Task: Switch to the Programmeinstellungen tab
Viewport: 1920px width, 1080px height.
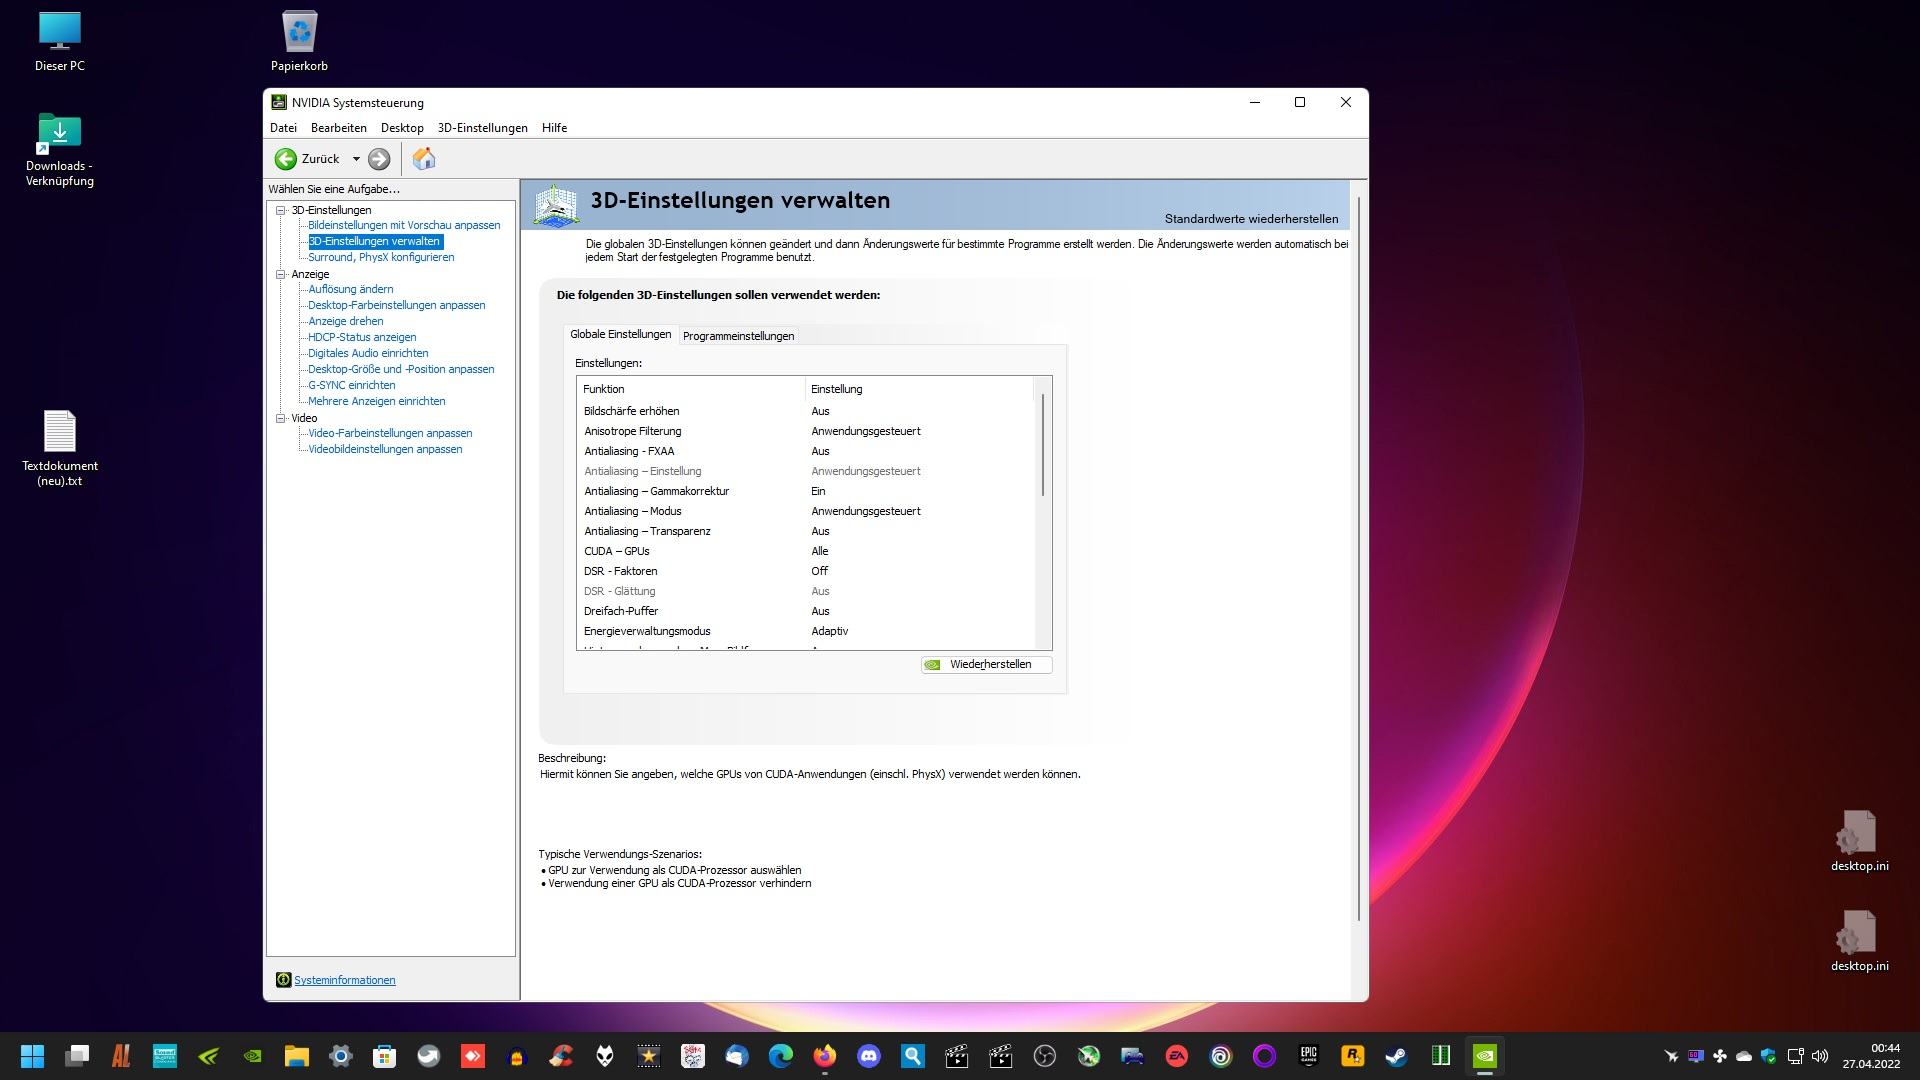Action: pos(738,336)
